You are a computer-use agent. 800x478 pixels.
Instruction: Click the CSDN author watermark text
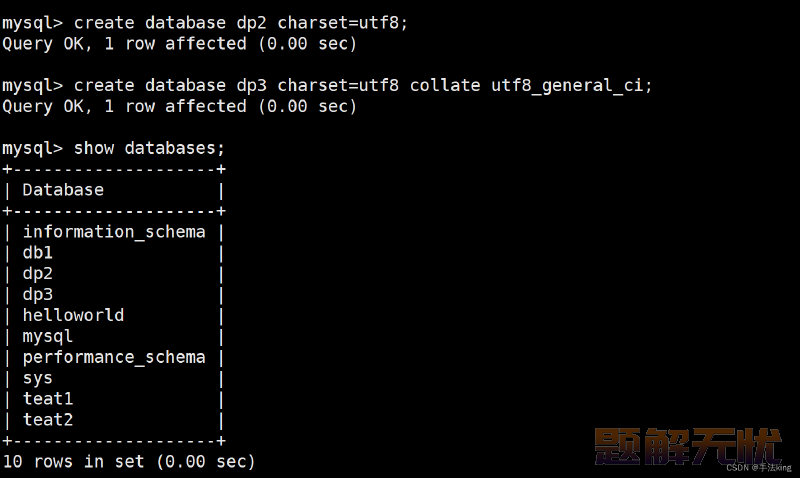point(759,467)
